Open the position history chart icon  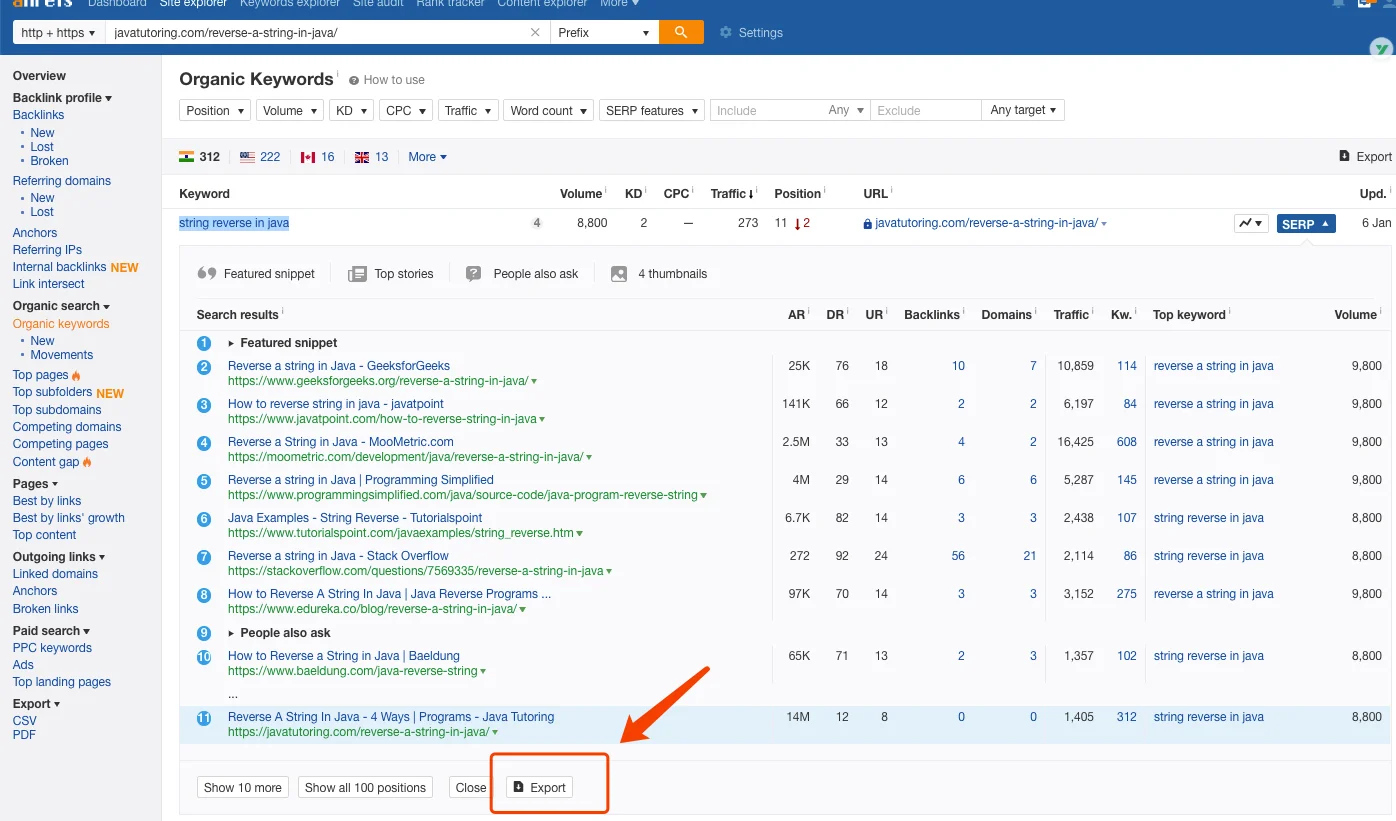[x=1251, y=223]
